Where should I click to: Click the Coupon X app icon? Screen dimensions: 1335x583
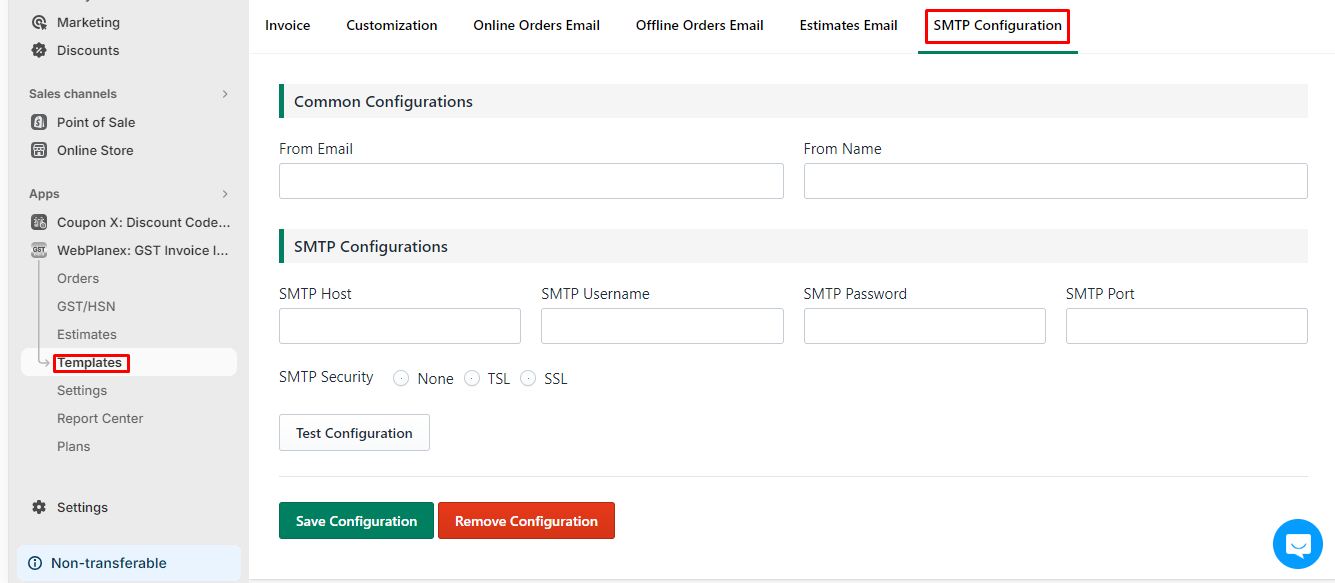(39, 222)
